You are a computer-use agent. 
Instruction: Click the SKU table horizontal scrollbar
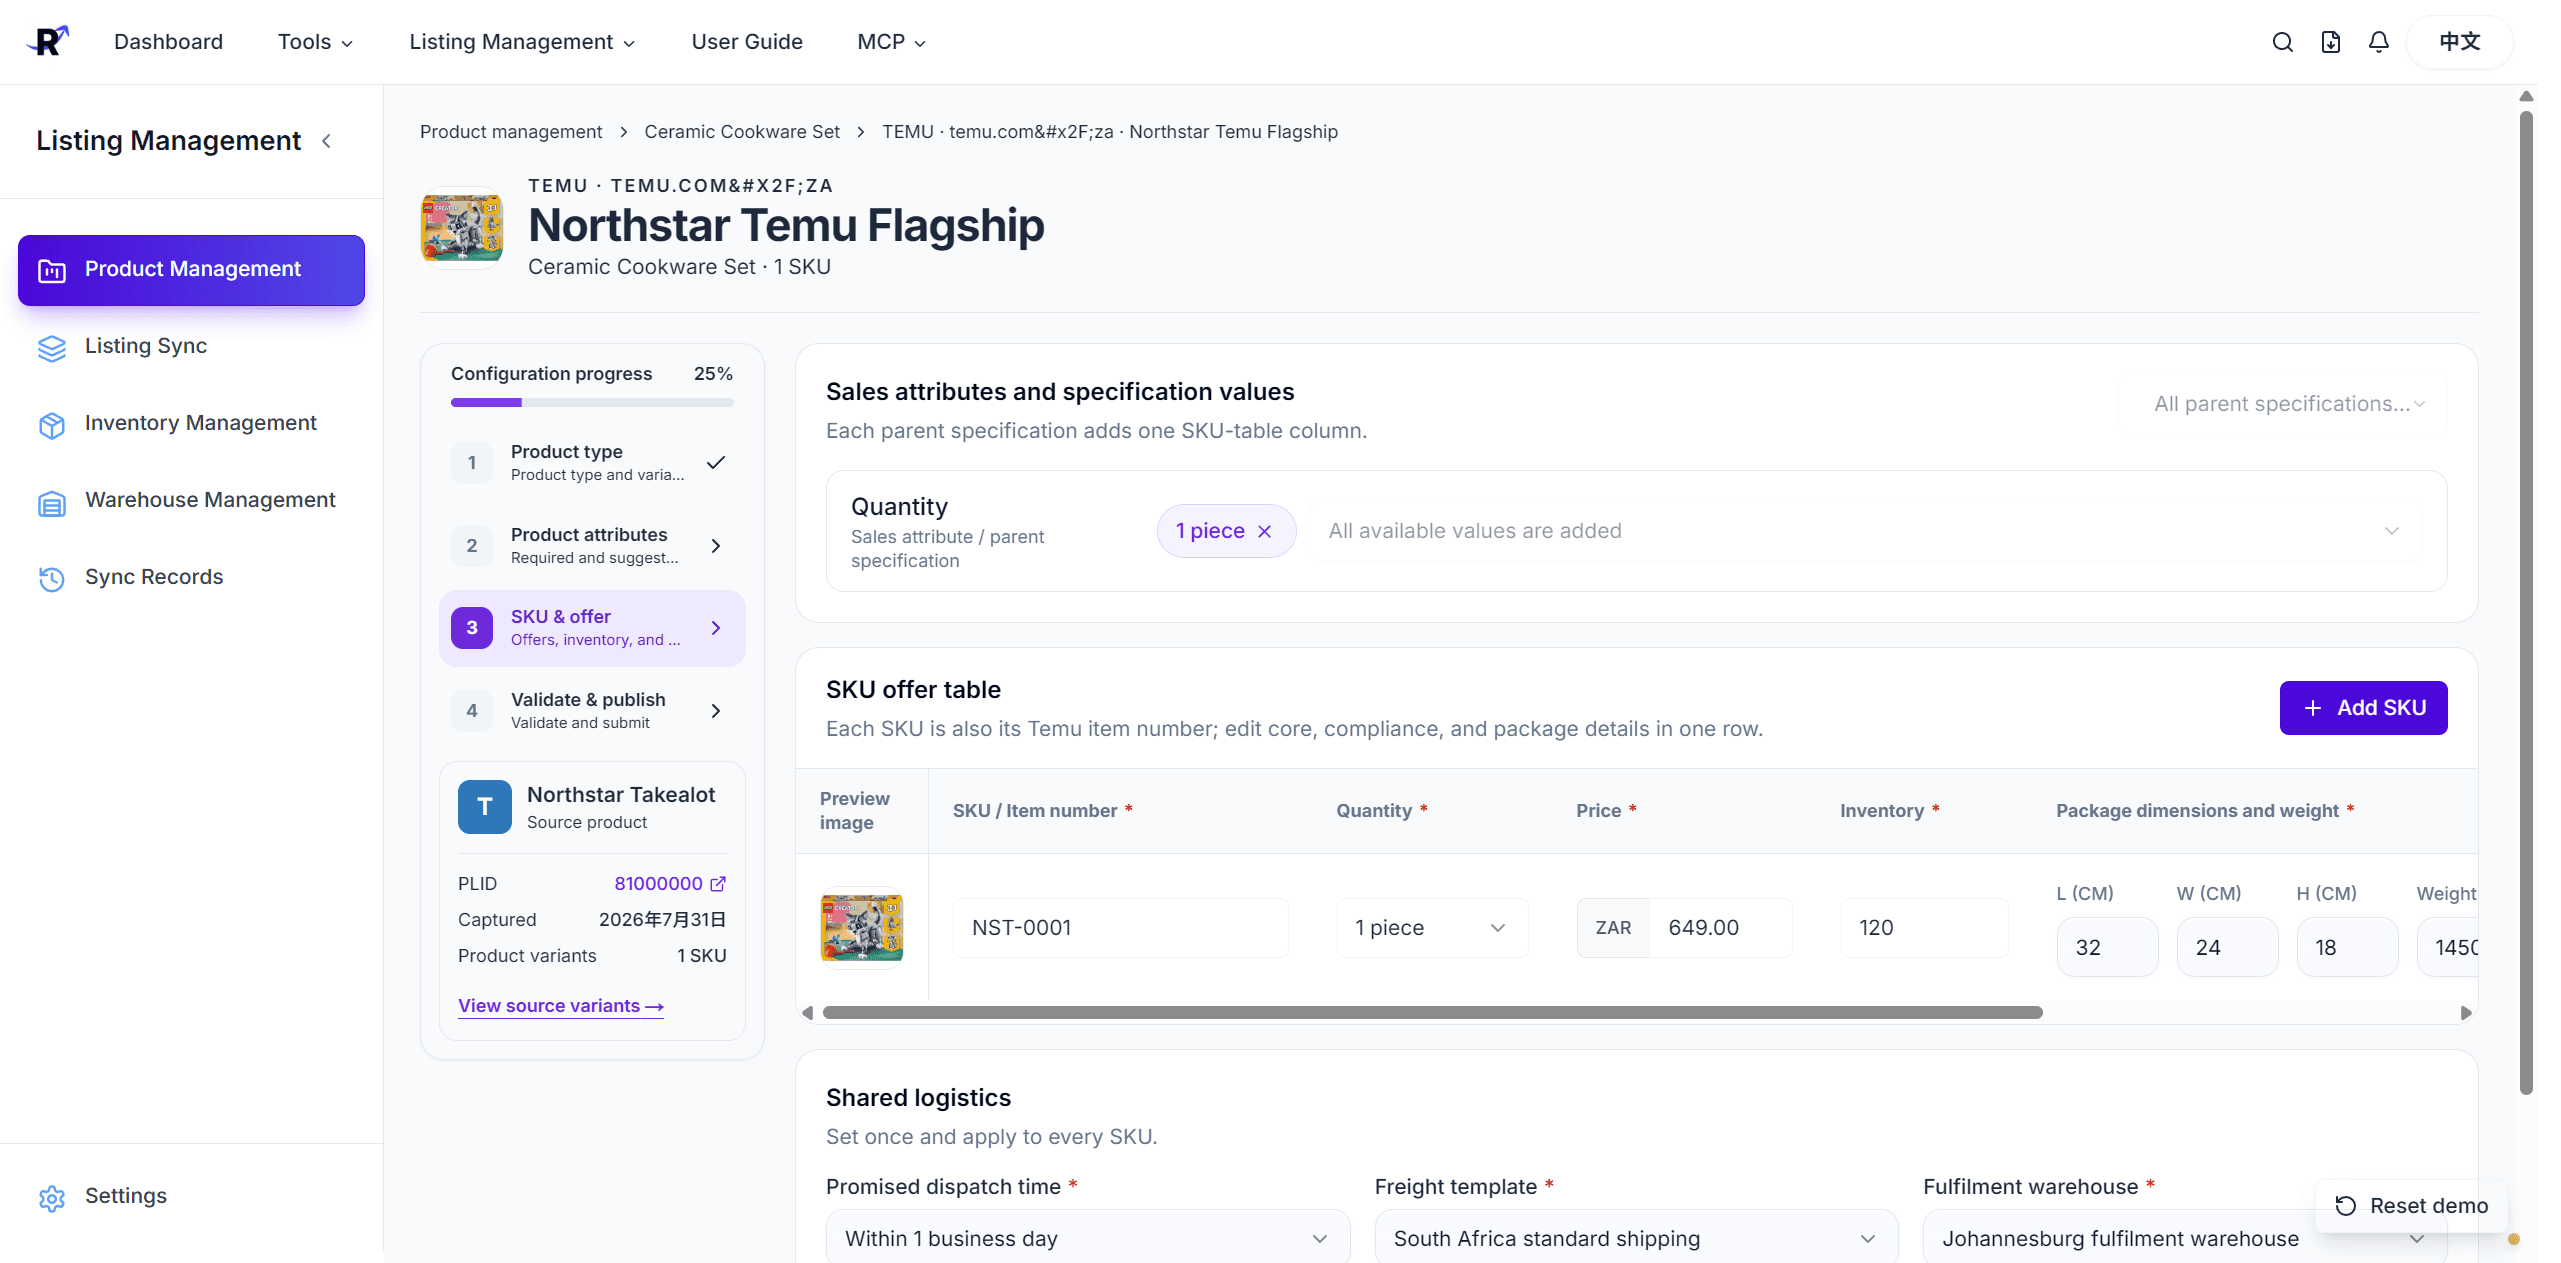[1432, 1013]
